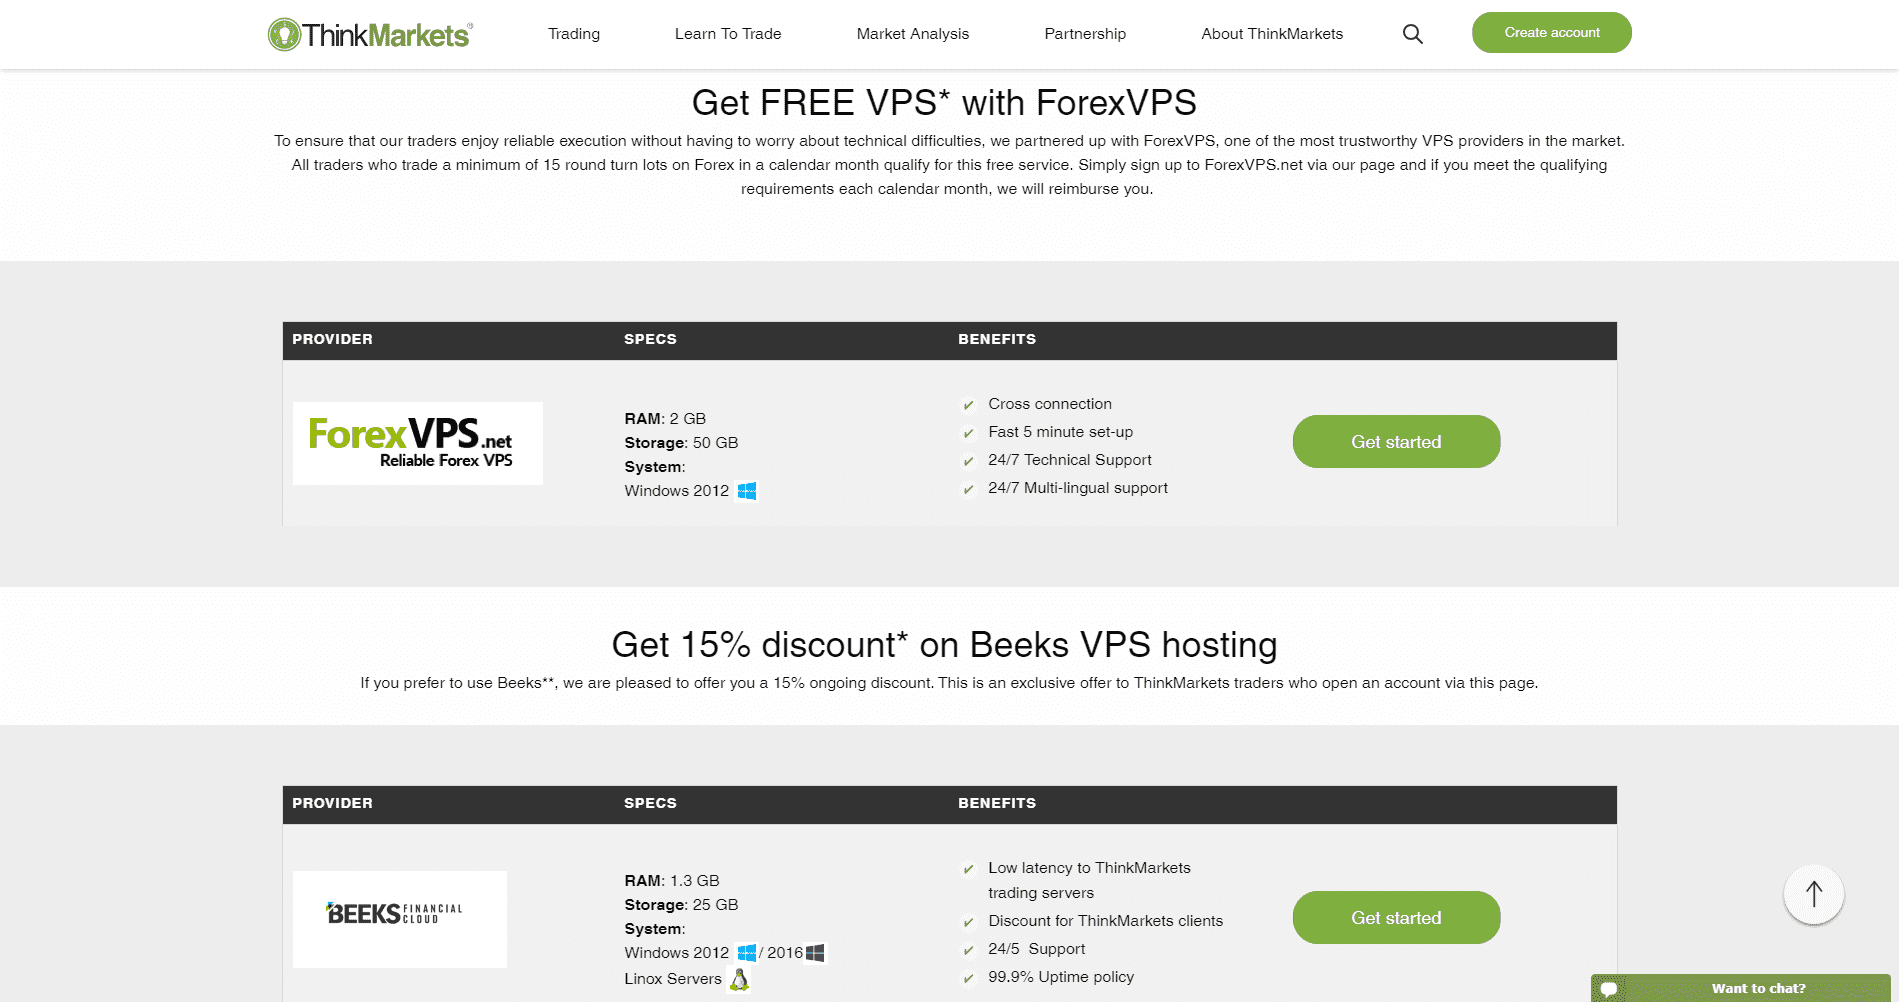Click About ThinkMarkets in the top menu

(1271, 33)
